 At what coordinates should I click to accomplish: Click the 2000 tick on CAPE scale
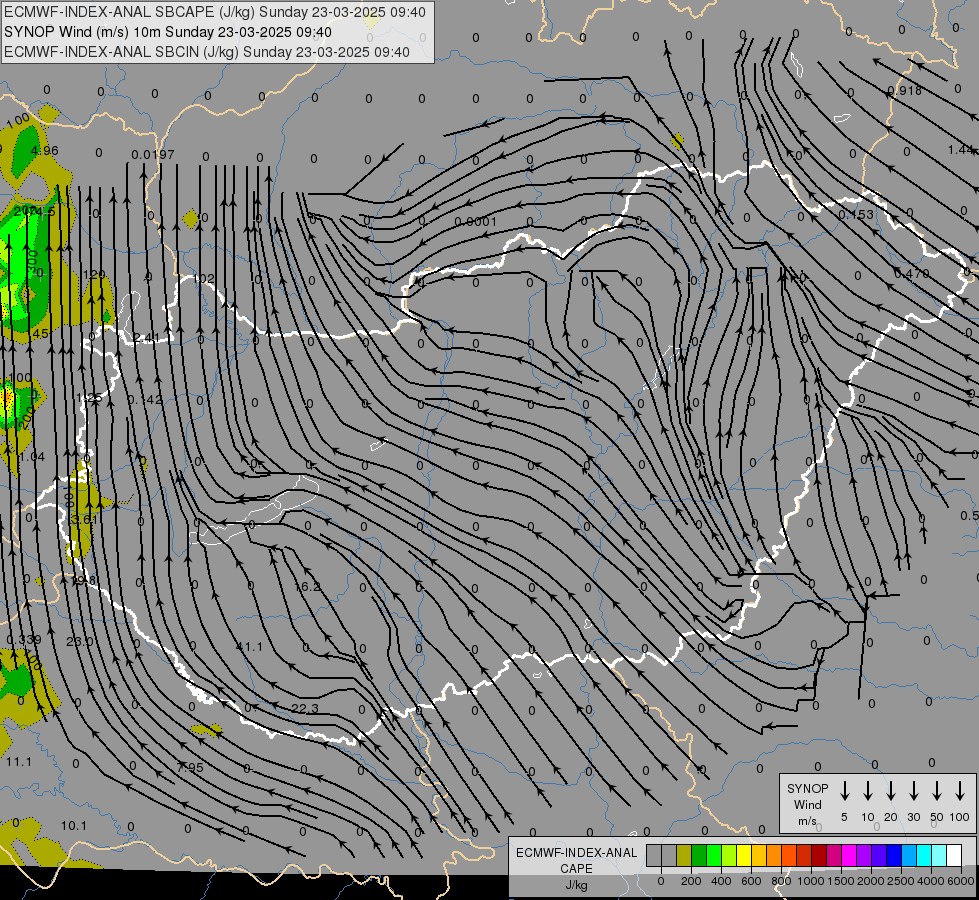[871, 881]
